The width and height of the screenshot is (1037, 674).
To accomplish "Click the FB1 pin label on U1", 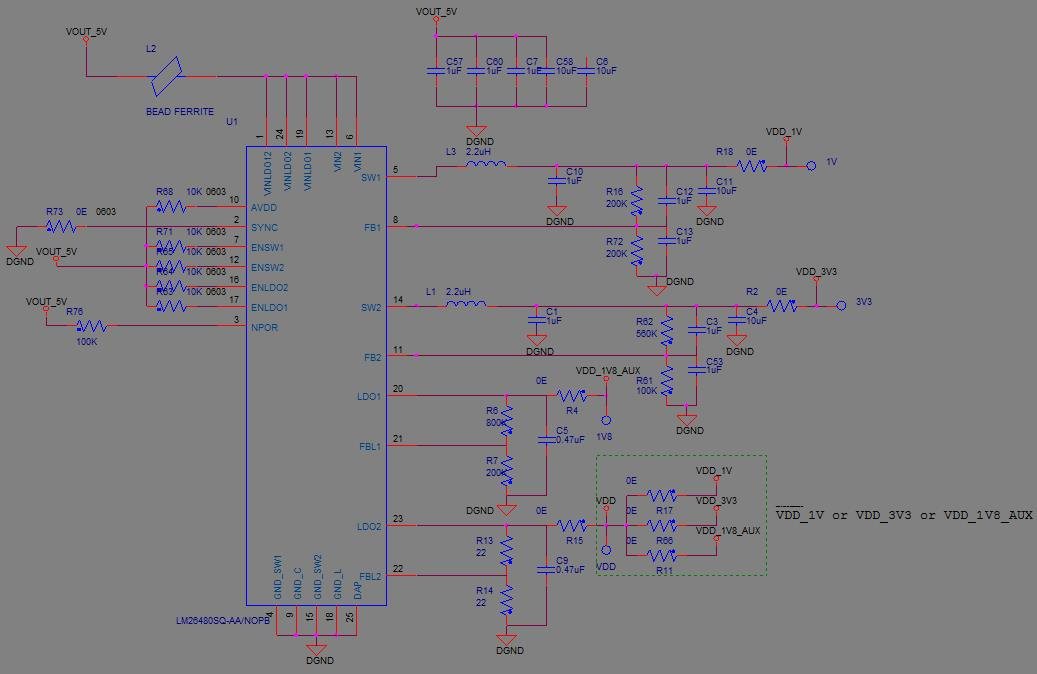I will (x=373, y=228).
